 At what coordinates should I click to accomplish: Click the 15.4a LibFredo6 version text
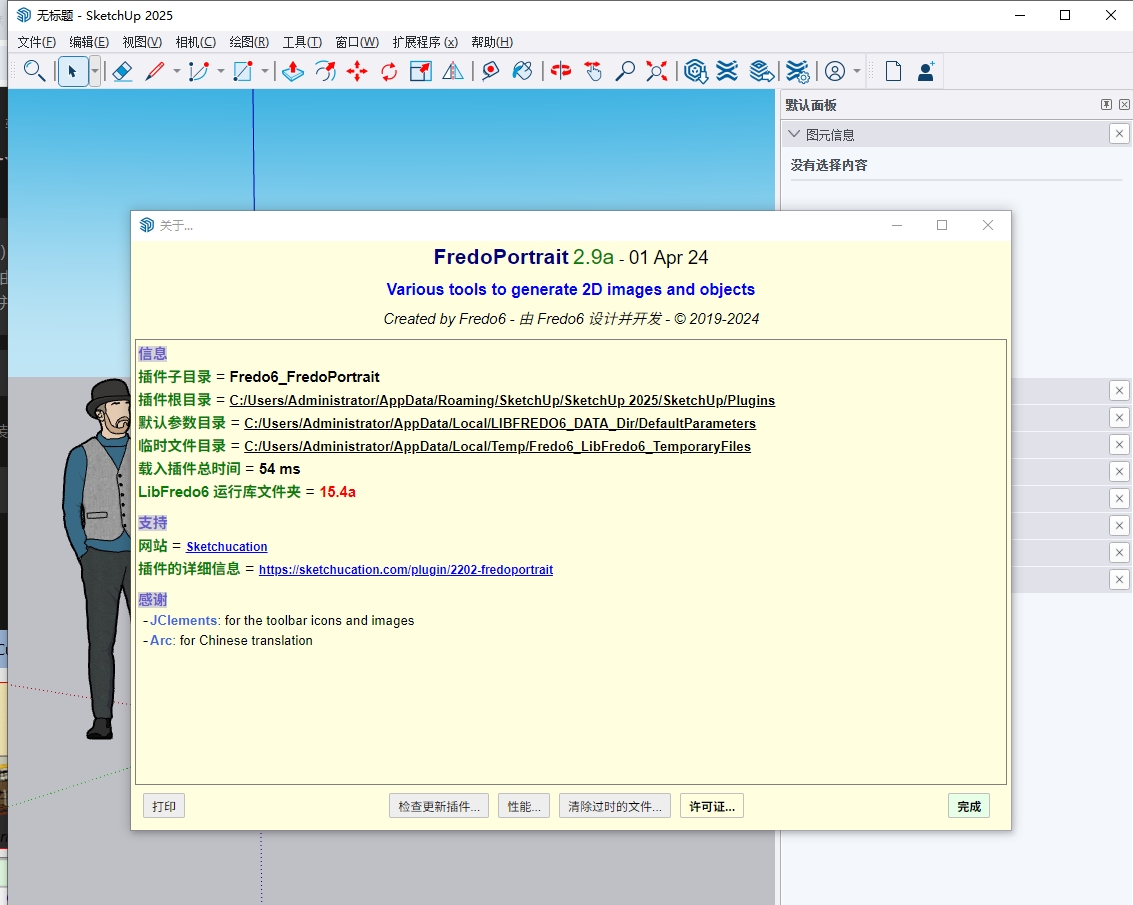coord(337,492)
